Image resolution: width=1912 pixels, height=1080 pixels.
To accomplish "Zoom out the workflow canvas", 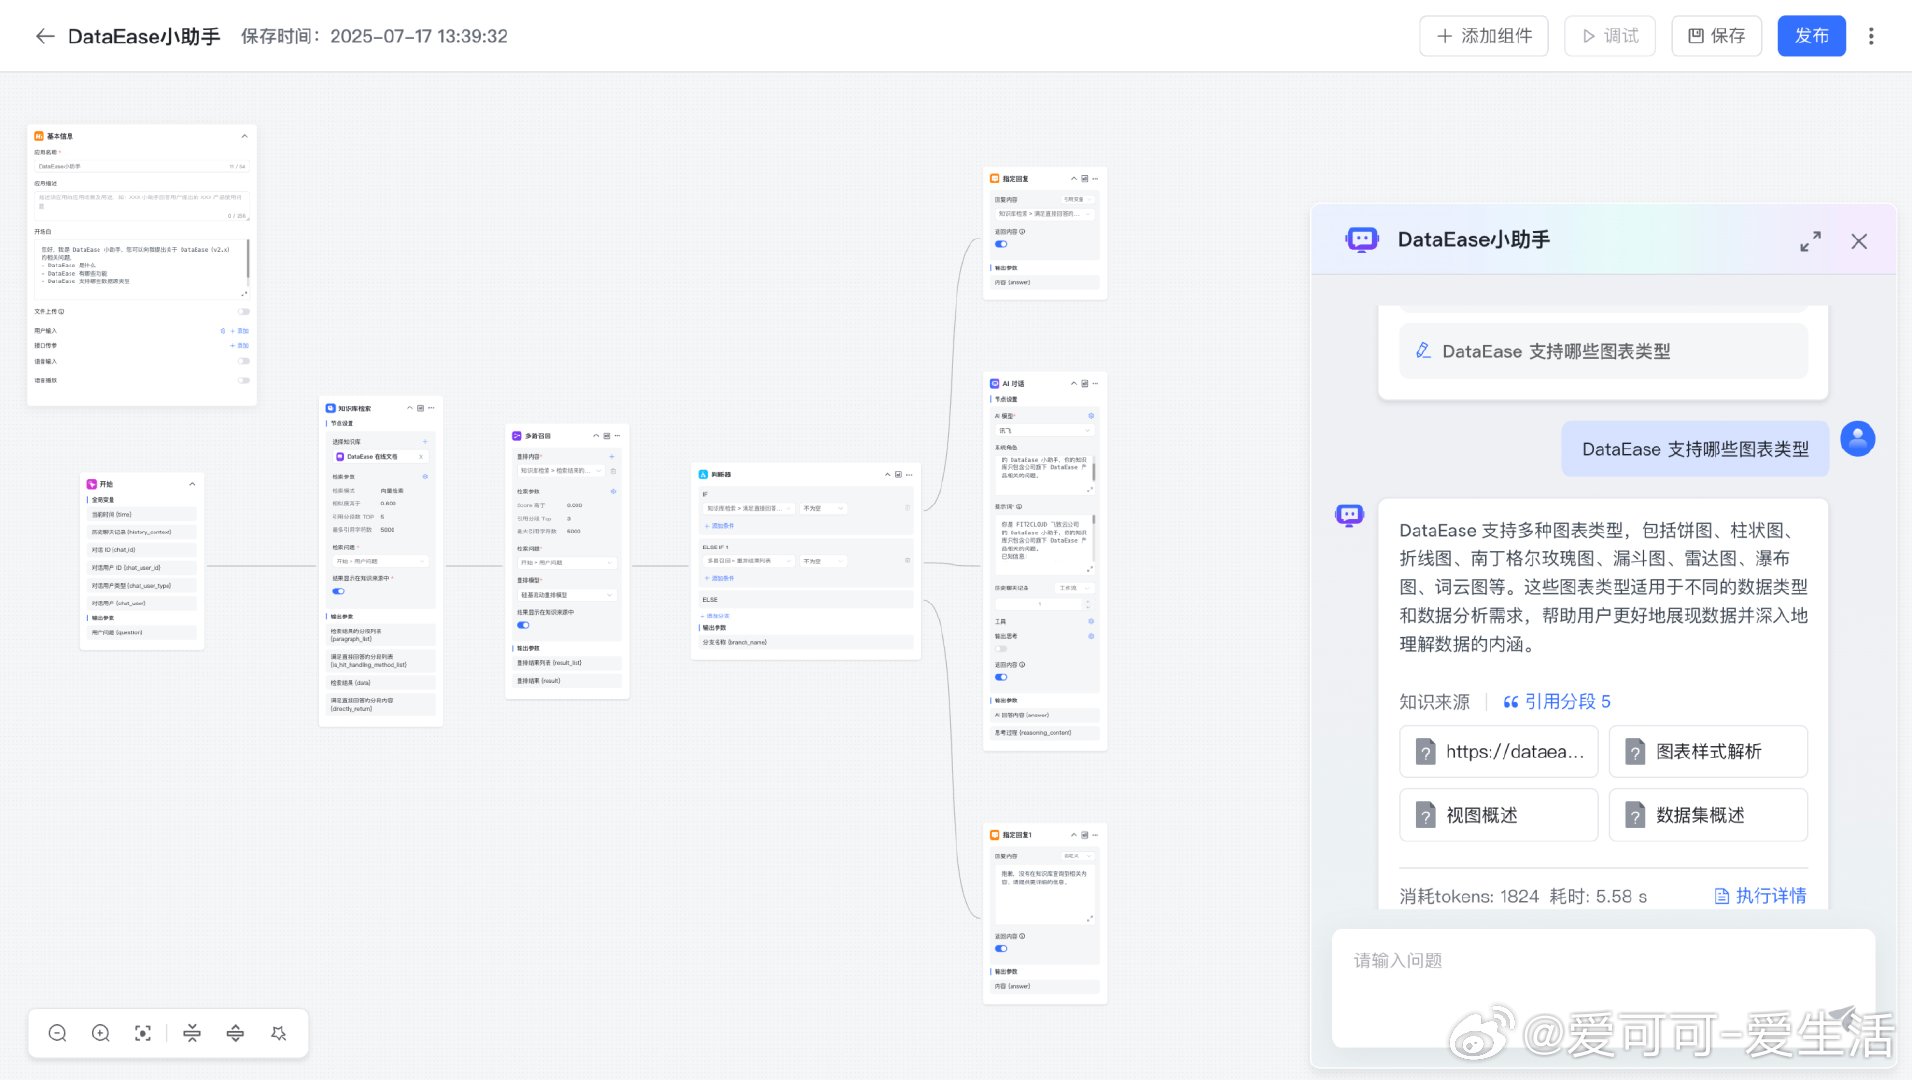I will click(x=57, y=1033).
